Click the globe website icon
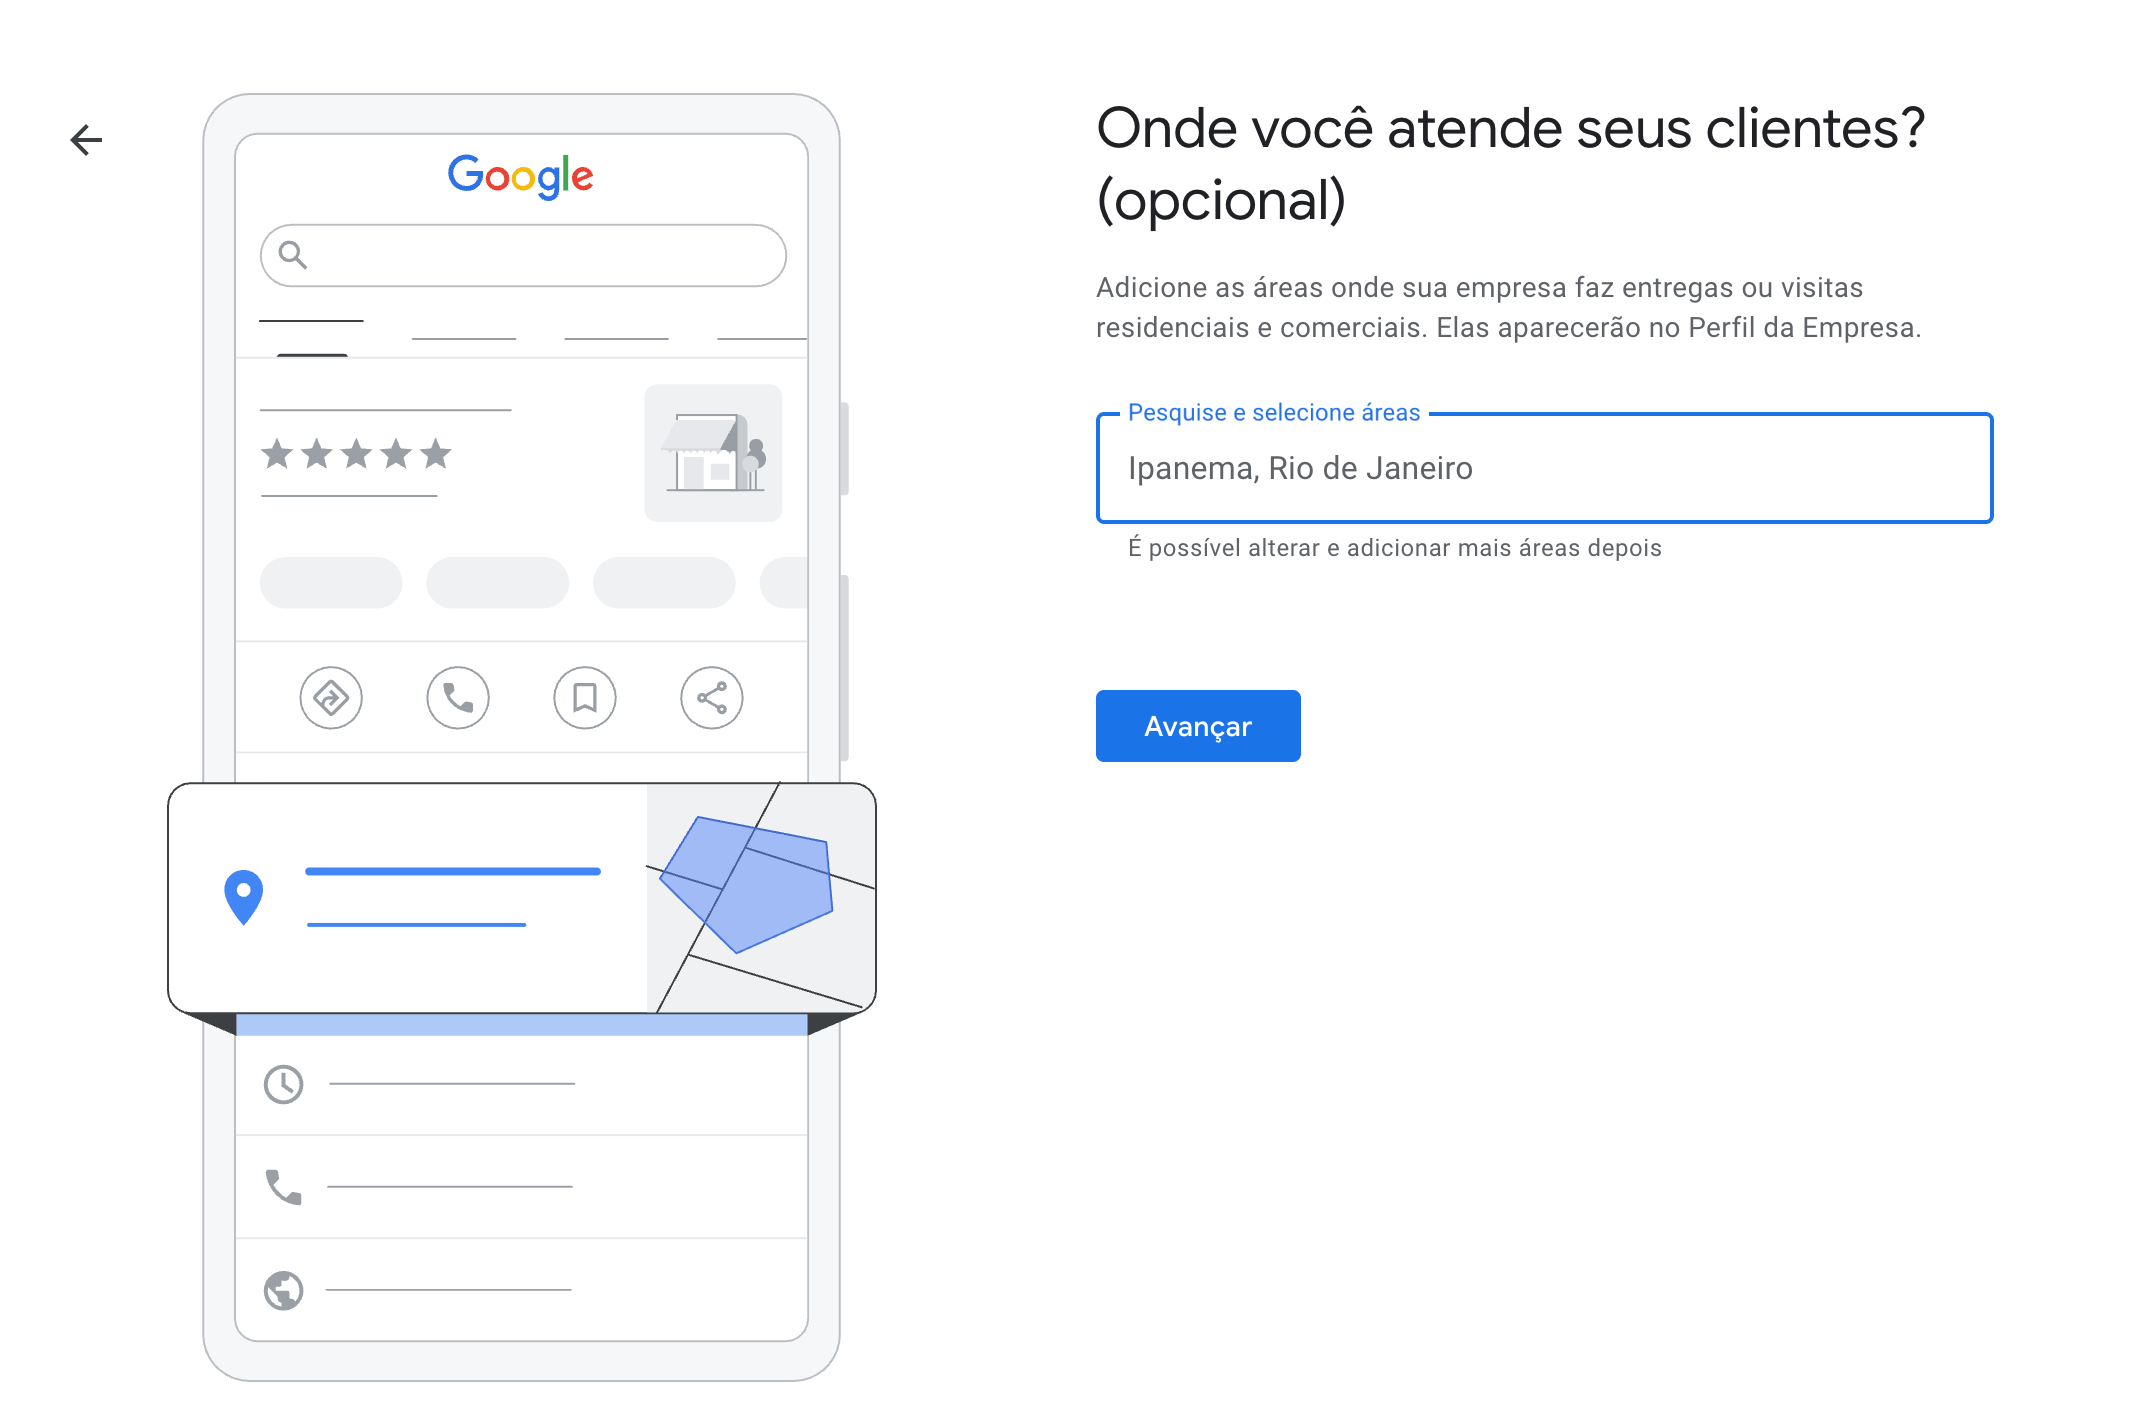 (x=284, y=1290)
